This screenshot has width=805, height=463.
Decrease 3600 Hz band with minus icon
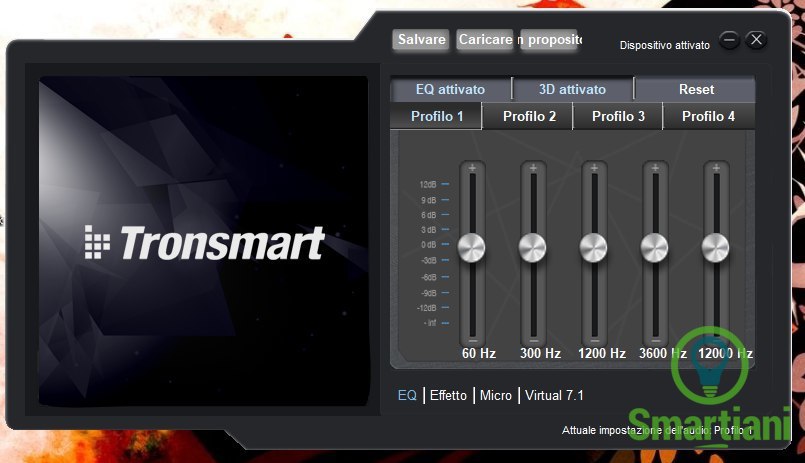click(x=656, y=340)
